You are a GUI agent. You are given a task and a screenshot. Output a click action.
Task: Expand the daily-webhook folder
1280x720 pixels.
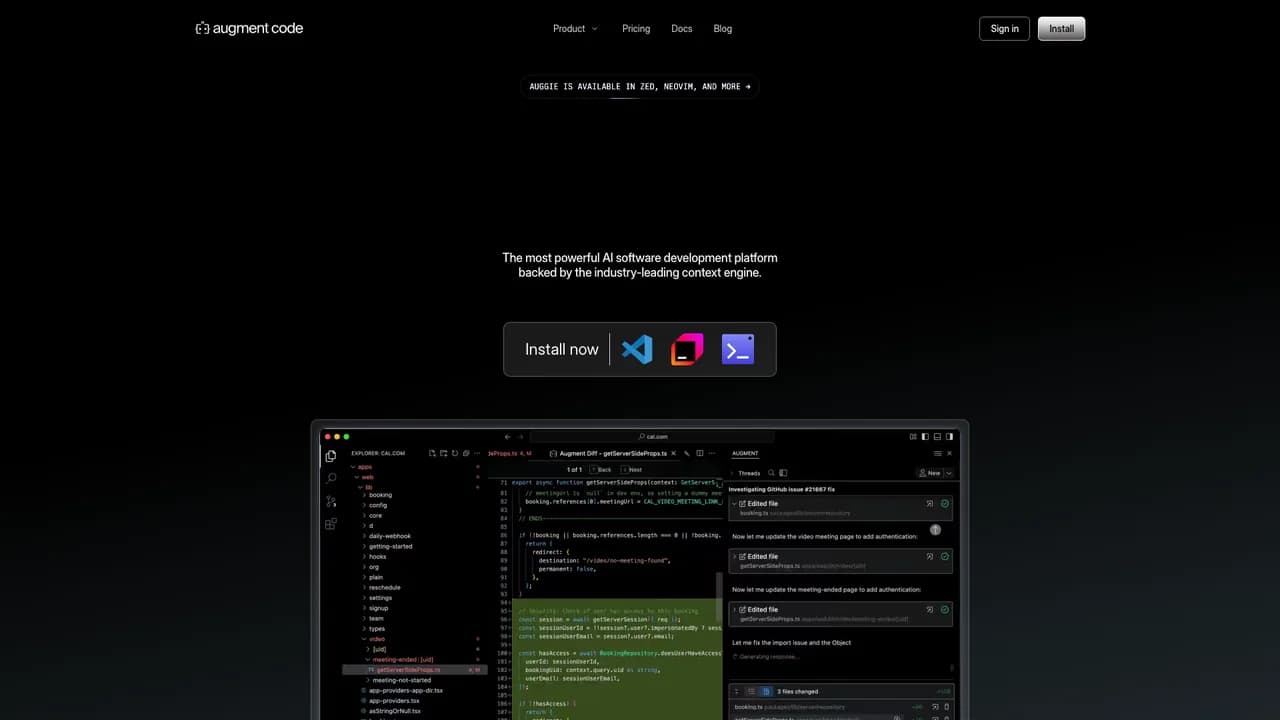pos(389,536)
